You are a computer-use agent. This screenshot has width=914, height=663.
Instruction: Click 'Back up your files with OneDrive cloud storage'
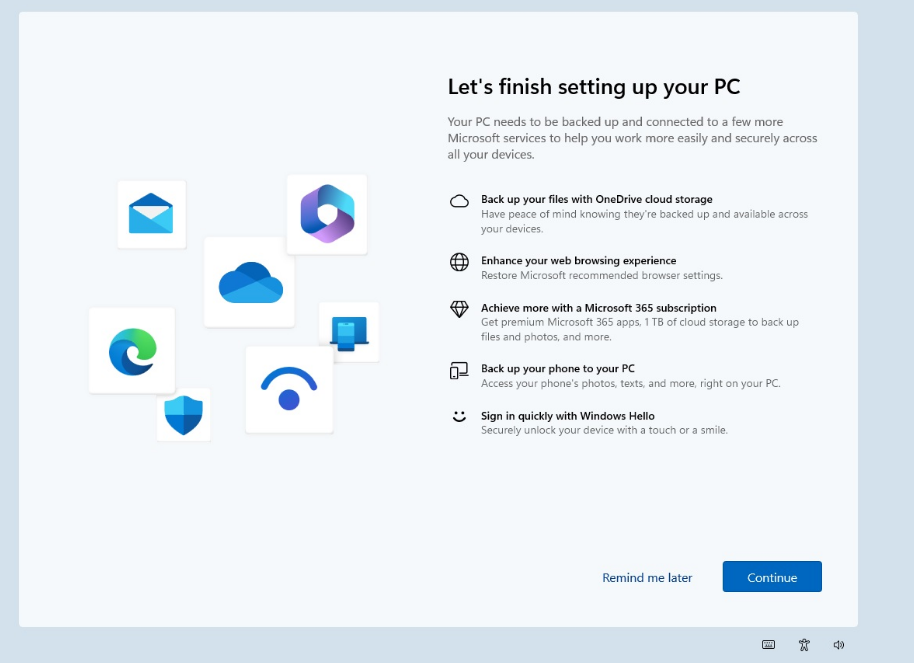[596, 199]
